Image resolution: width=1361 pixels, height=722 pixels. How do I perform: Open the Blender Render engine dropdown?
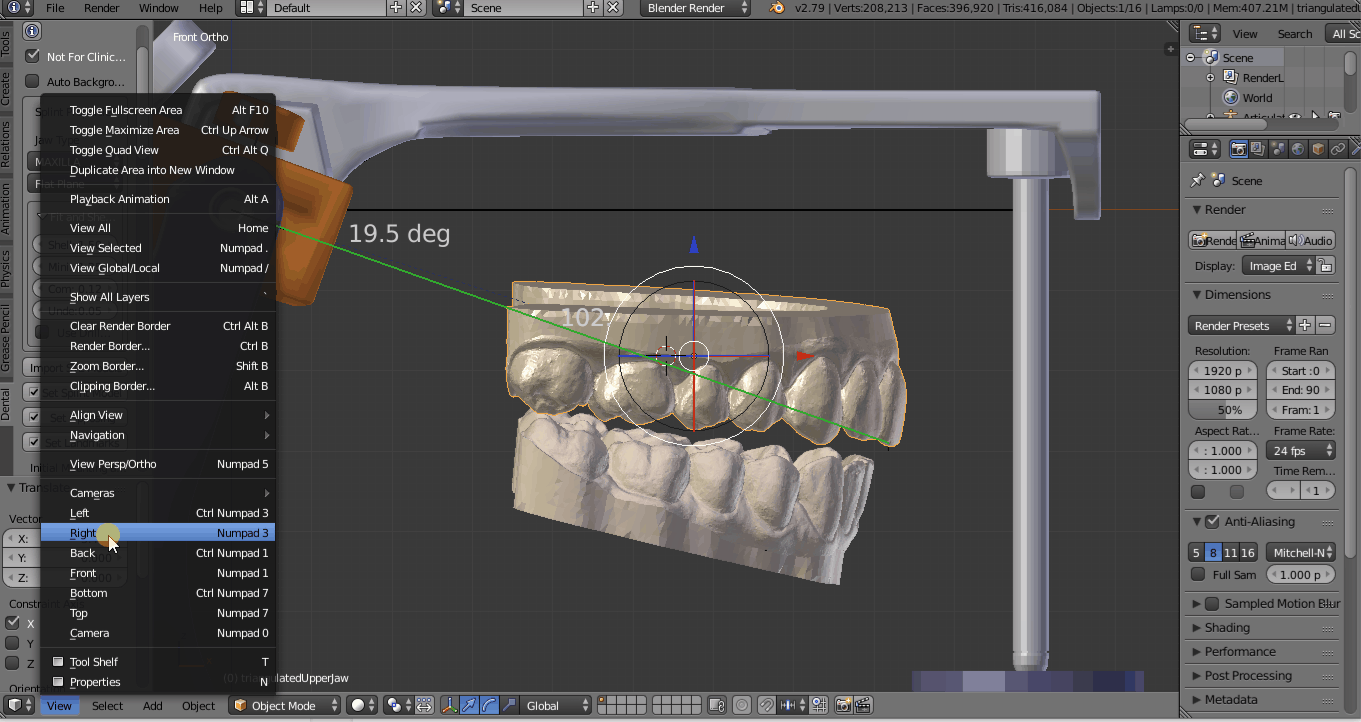tap(697, 7)
